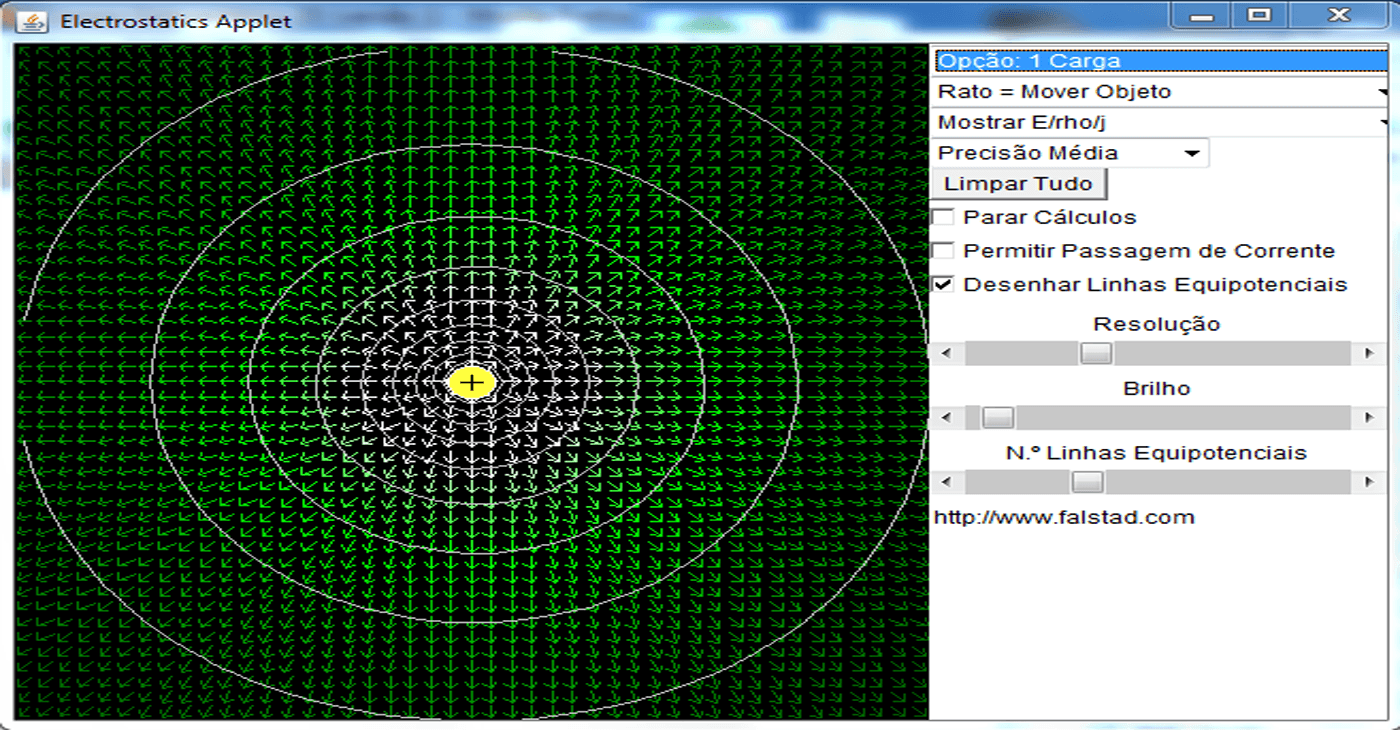Screen dimensions: 1400x730
Task: Click the 'N.º Linhas Equipotenciais' label
Action: [x=1156, y=453]
